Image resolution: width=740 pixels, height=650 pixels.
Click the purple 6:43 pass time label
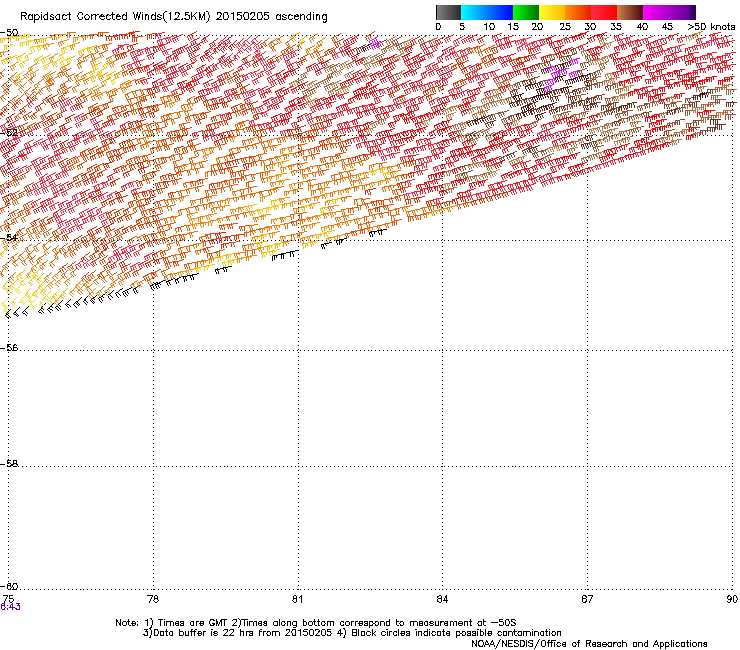point(10,607)
